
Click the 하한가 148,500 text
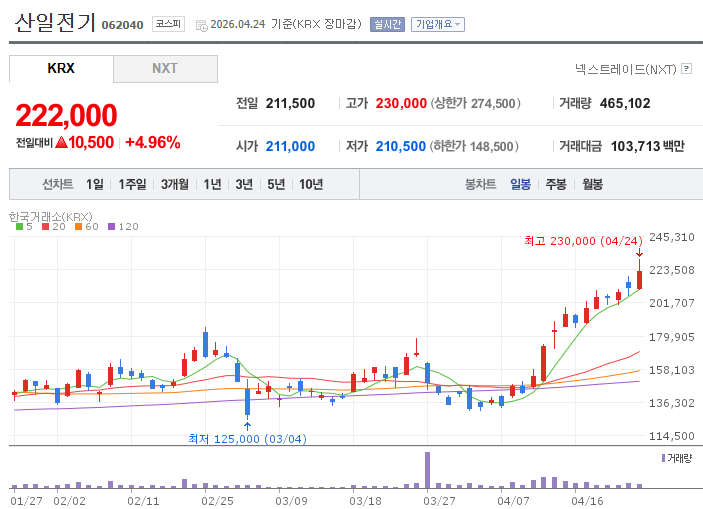point(474,146)
